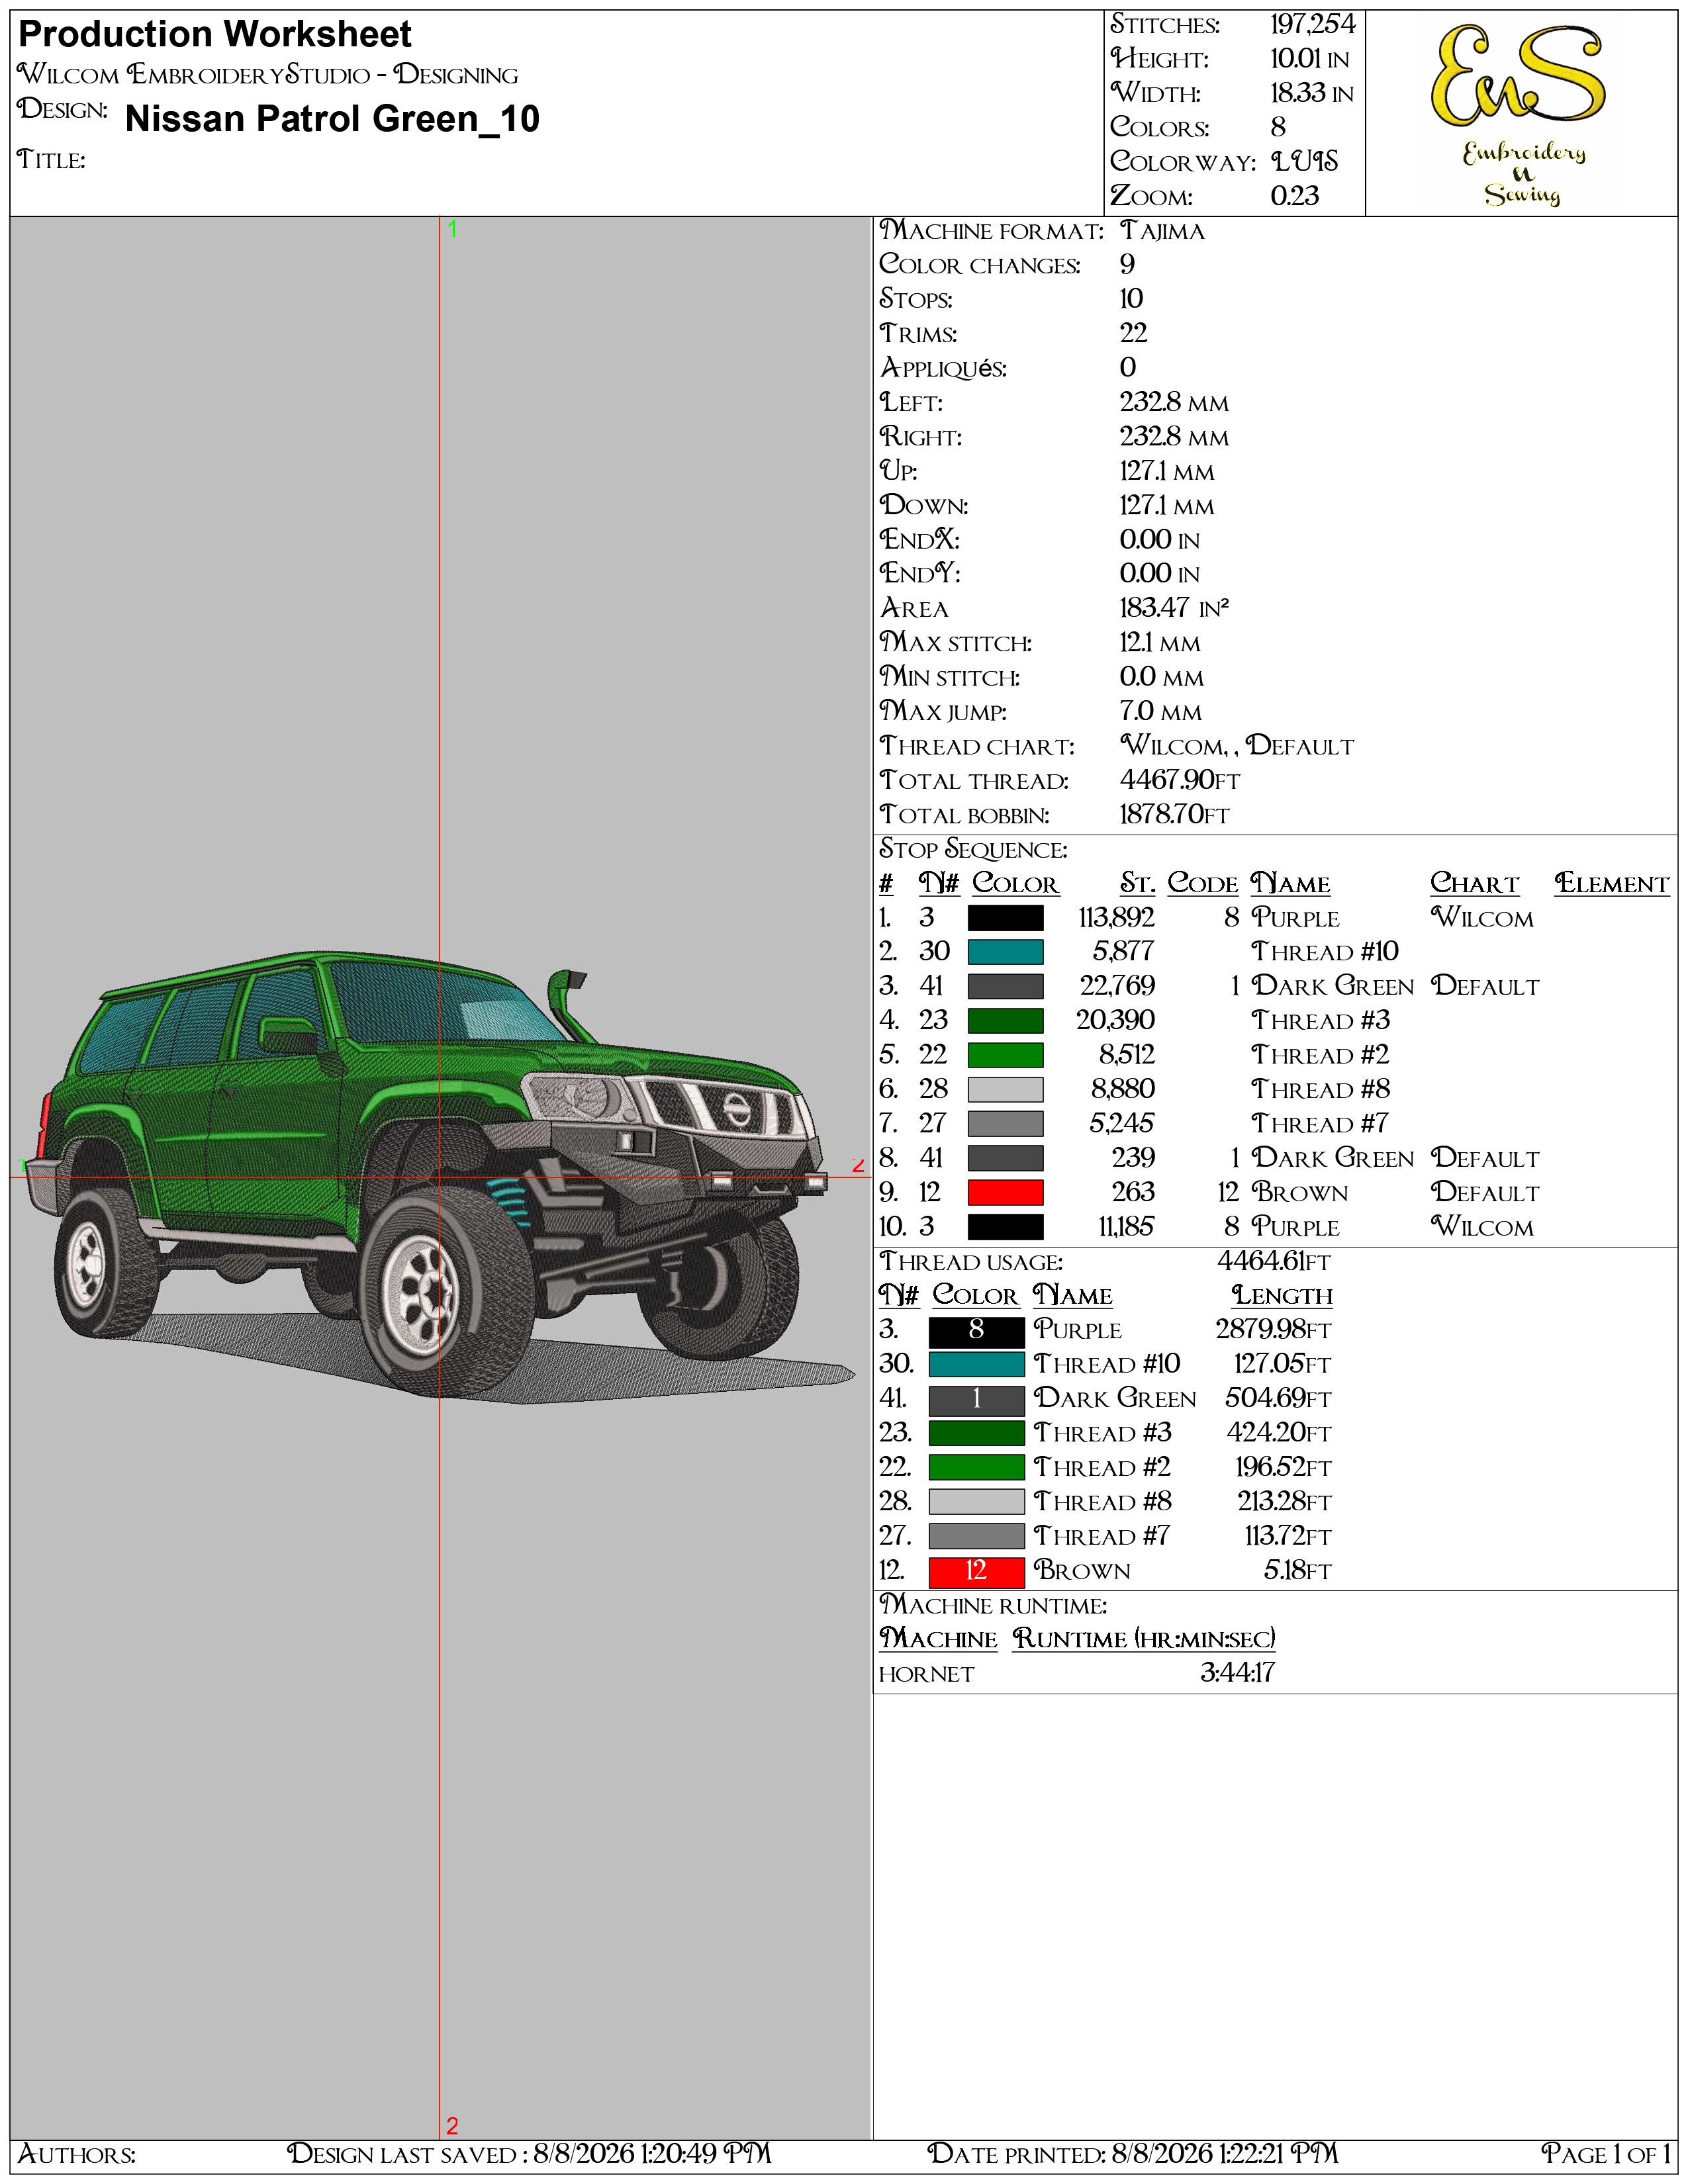Click the Thread chart value "Wilcom, , Default"
This screenshot has width=1688, height=2184.
[x=1236, y=746]
